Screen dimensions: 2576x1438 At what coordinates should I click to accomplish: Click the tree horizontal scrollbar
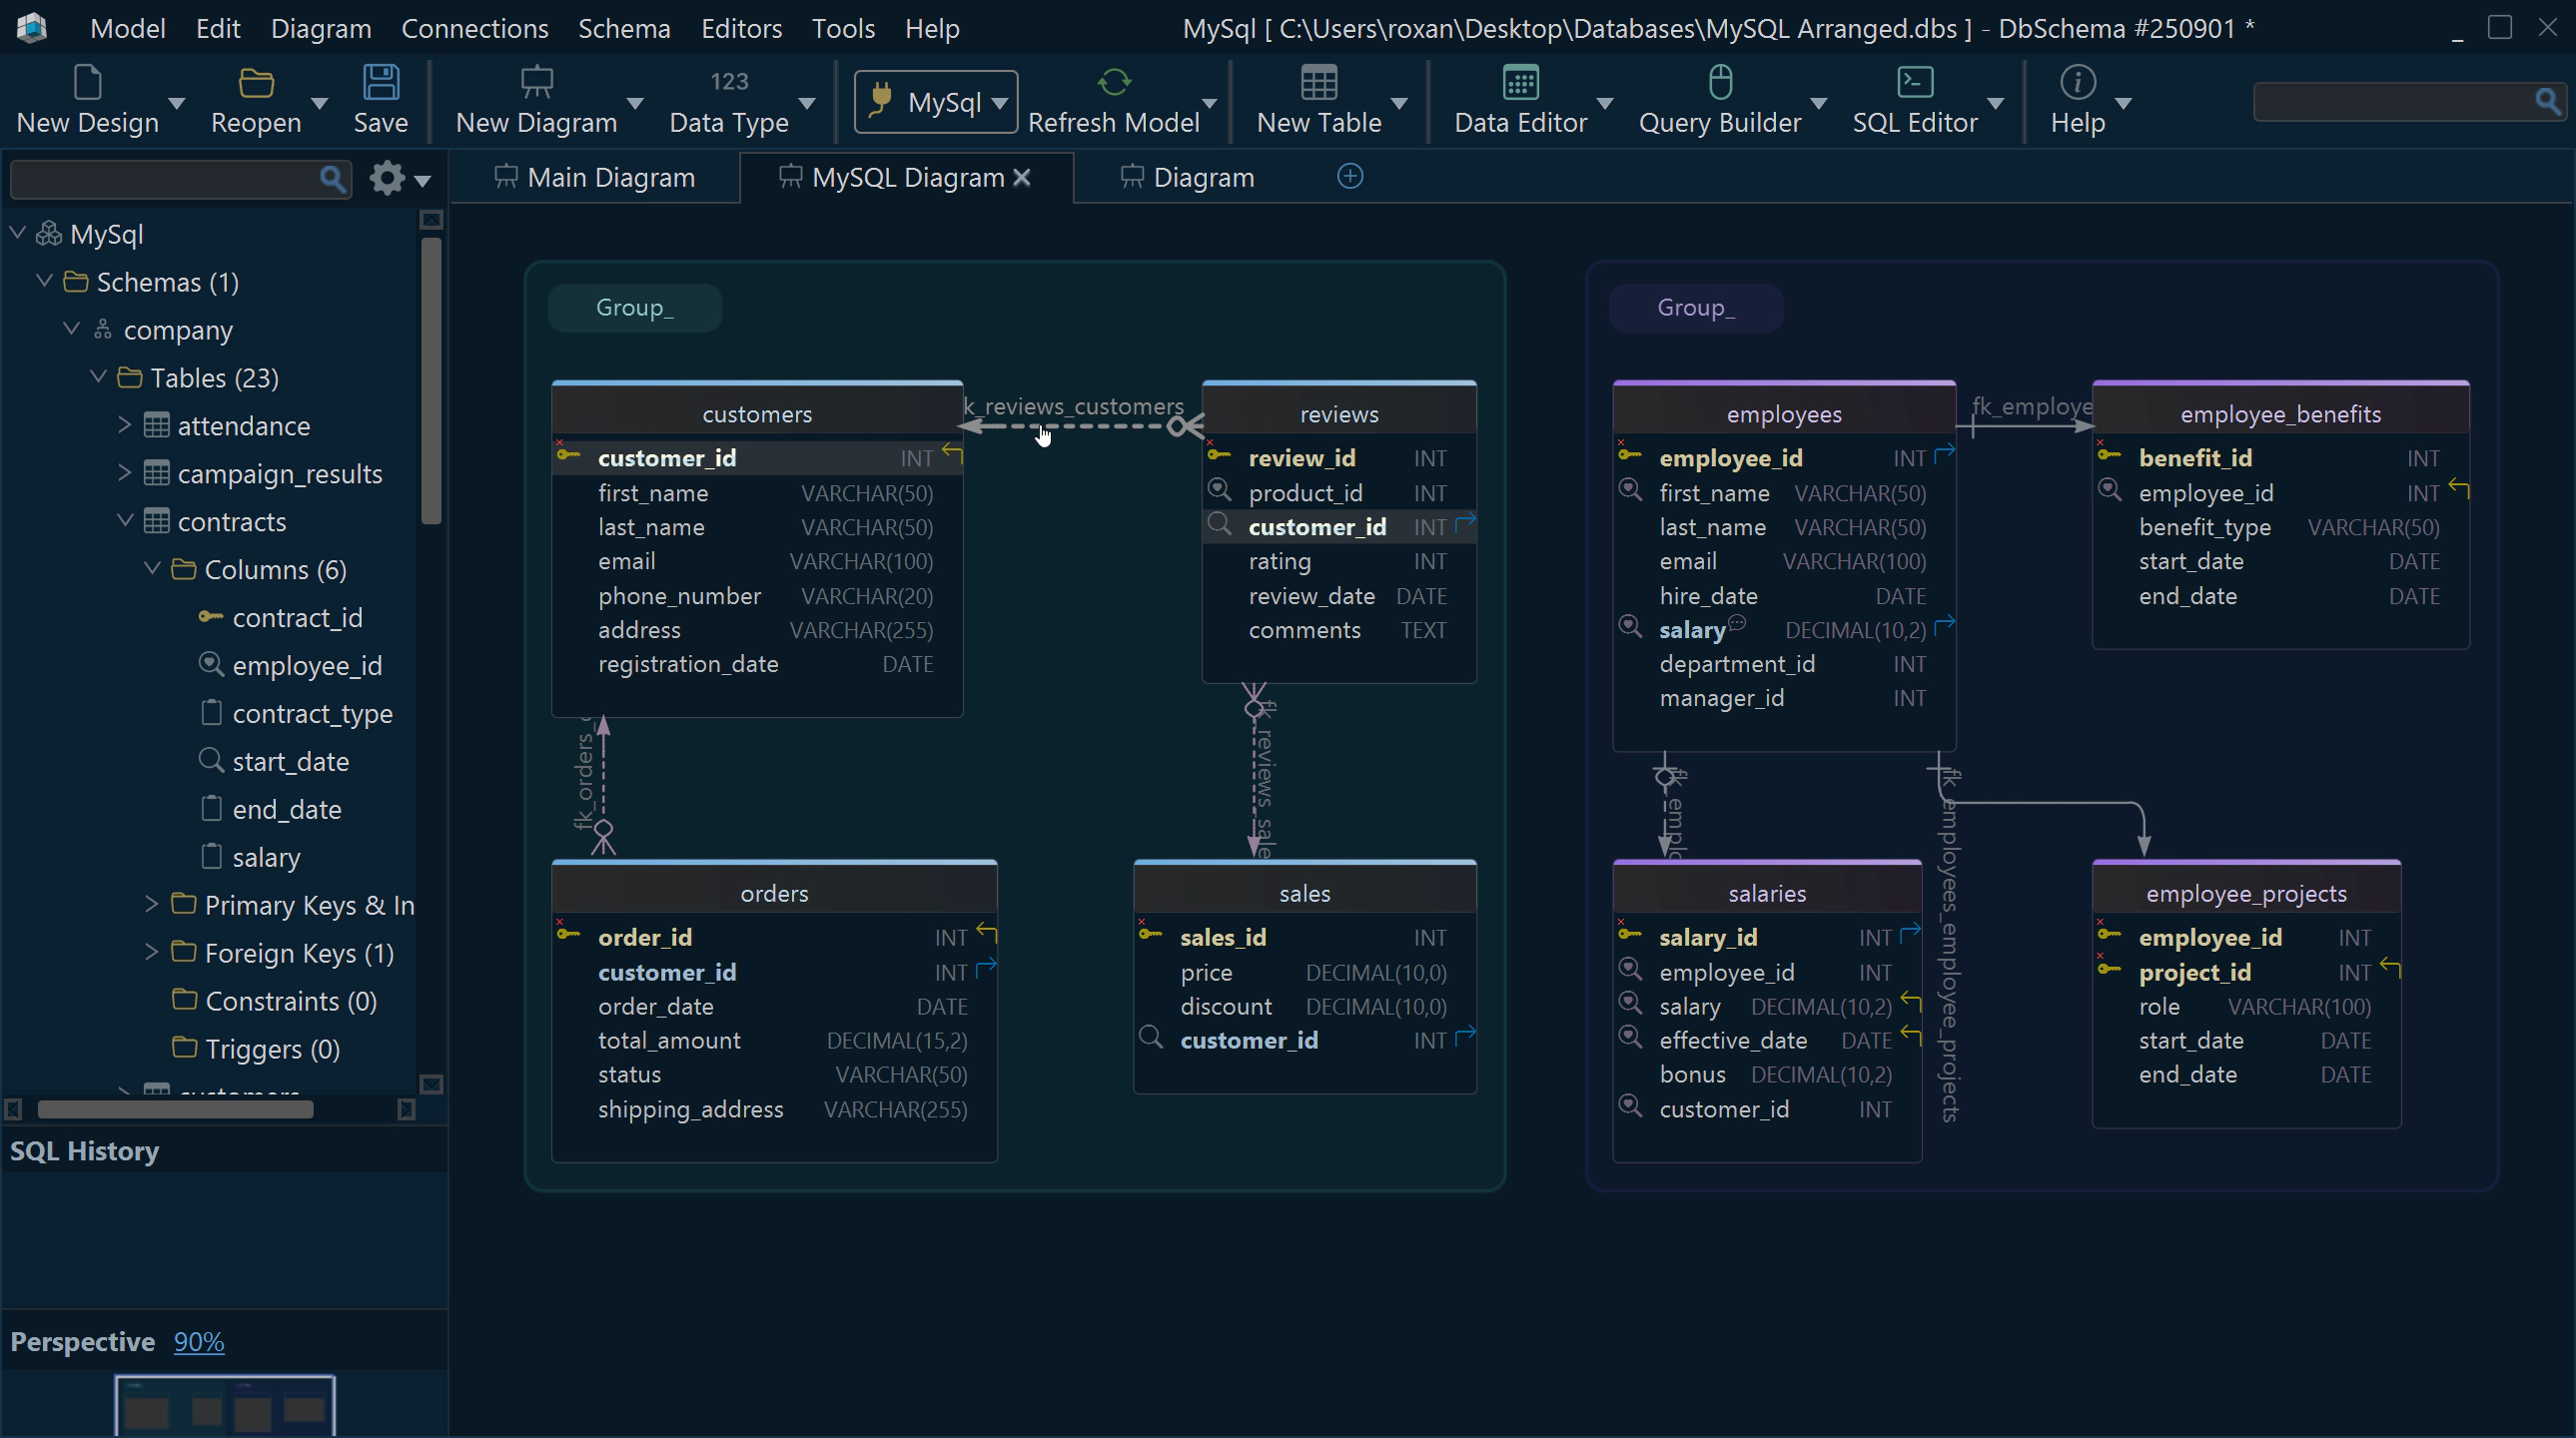pos(175,1109)
